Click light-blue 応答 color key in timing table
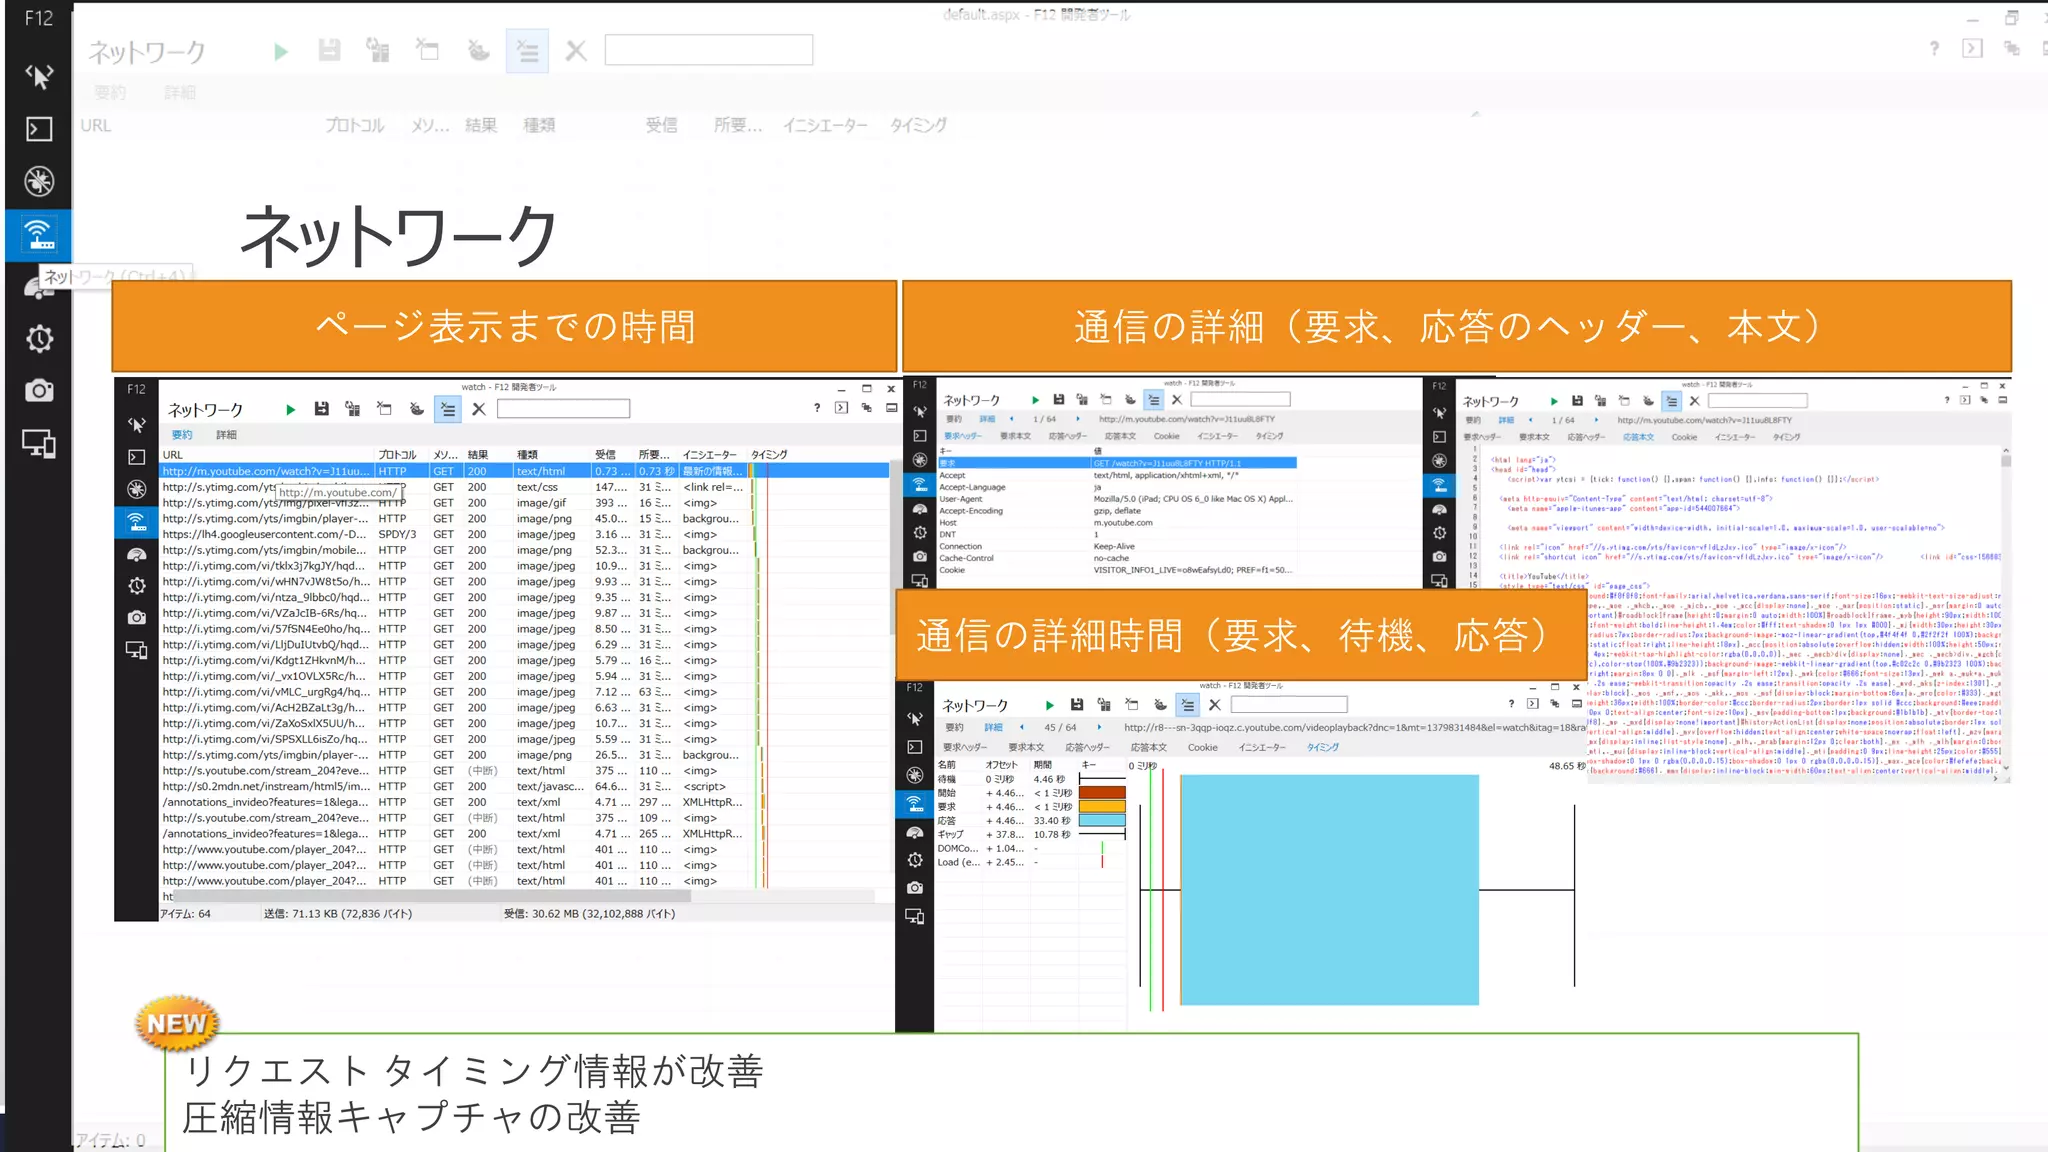Image resolution: width=2048 pixels, height=1152 pixels. (1102, 820)
